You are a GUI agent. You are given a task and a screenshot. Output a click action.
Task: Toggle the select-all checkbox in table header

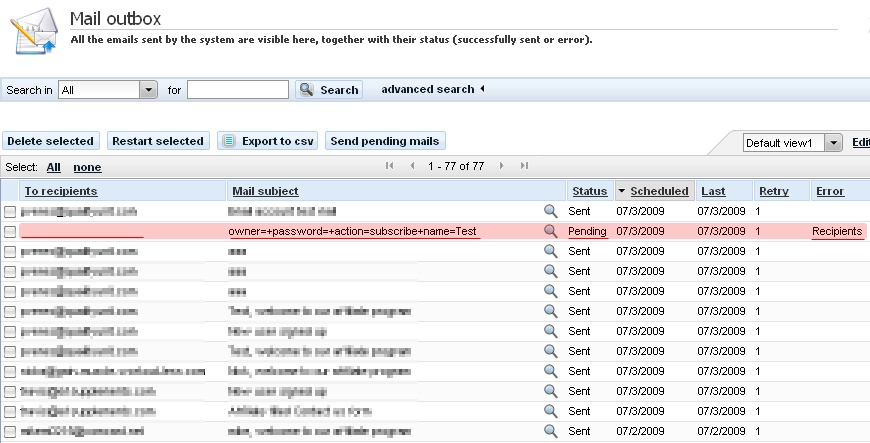(10, 191)
